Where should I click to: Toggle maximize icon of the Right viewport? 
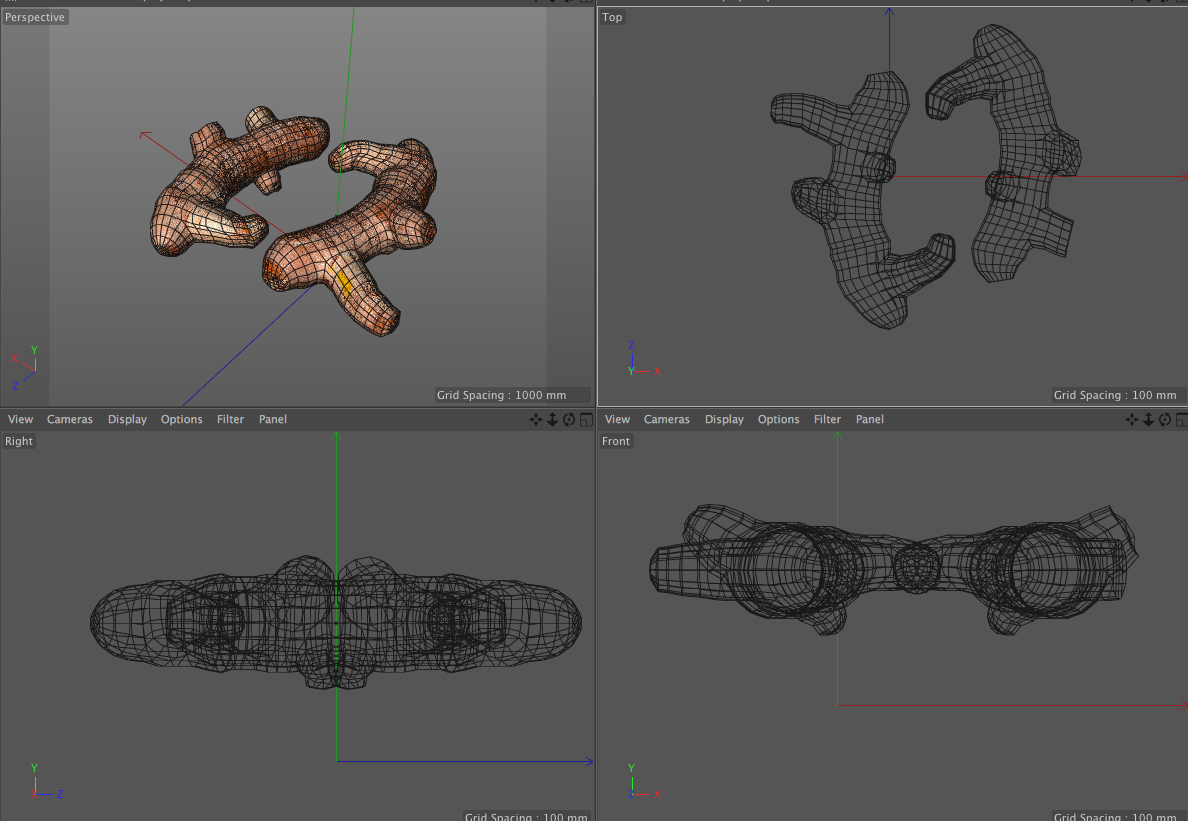click(586, 420)
